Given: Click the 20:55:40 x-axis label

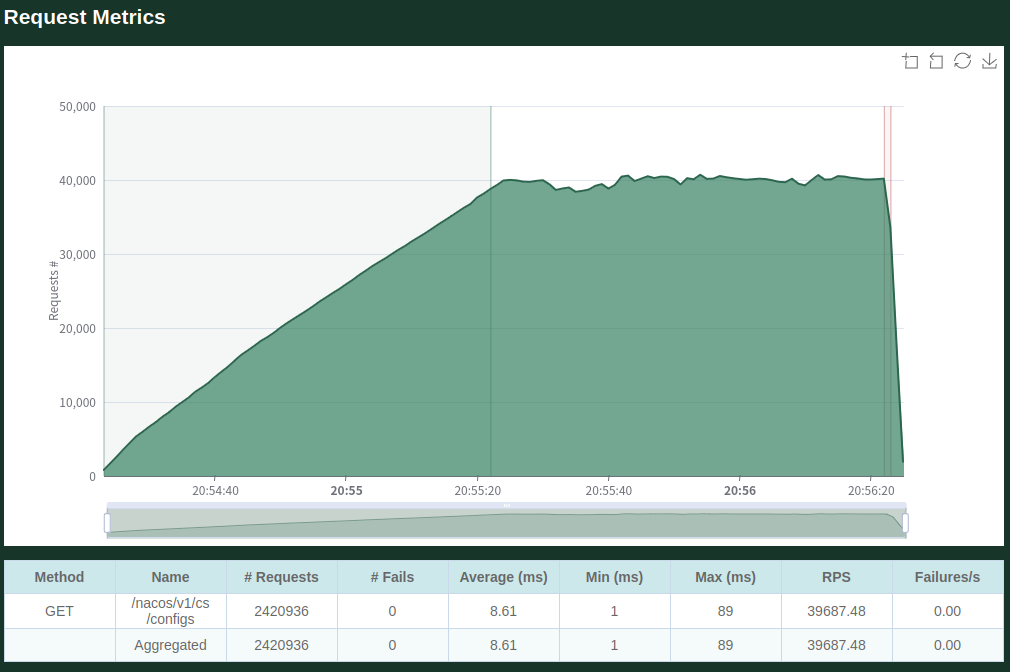Looking at the screenshot, I should (x=609, y=491).
